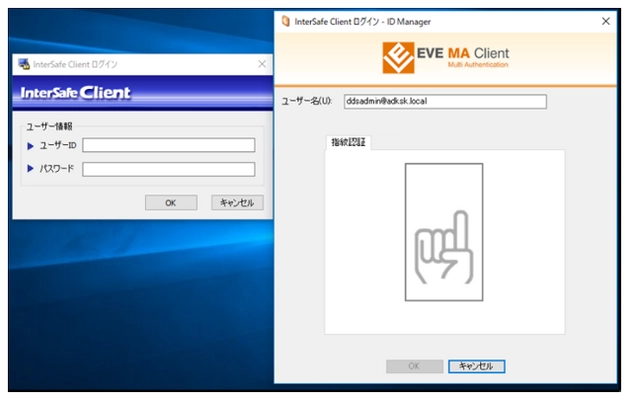Image resolution: width=631 pixels, height=400 pixels.
Task: Click the password (パスワード) input field
Action: 169,169
